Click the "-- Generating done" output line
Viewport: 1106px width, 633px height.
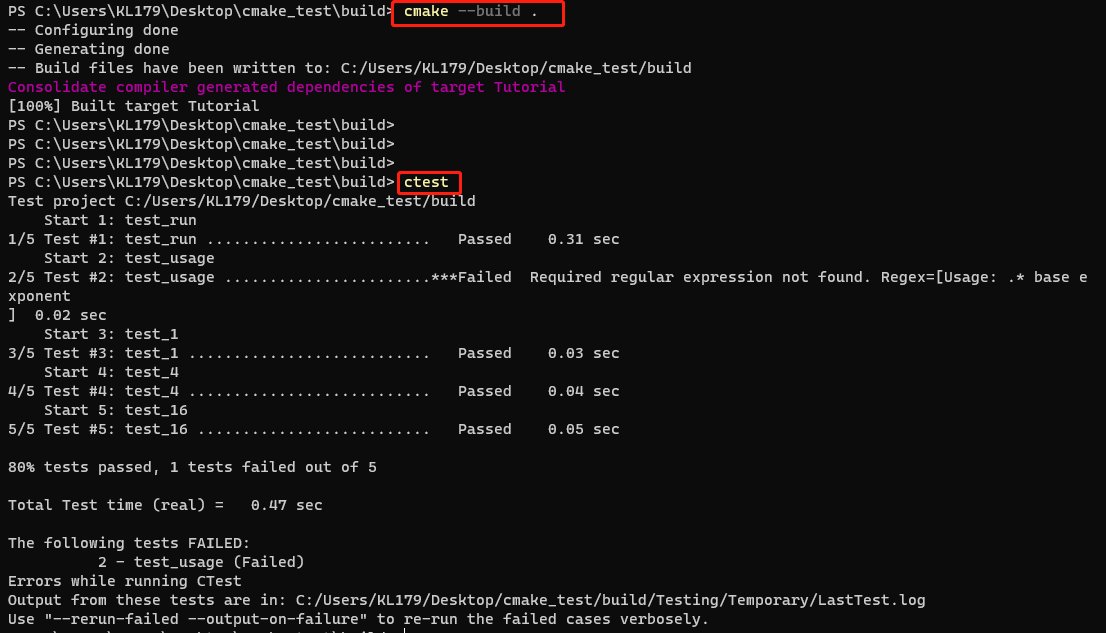coord(88,50)
